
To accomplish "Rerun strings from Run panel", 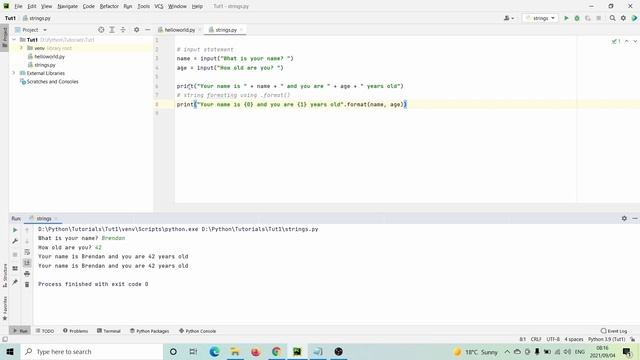I will point(15,230).
